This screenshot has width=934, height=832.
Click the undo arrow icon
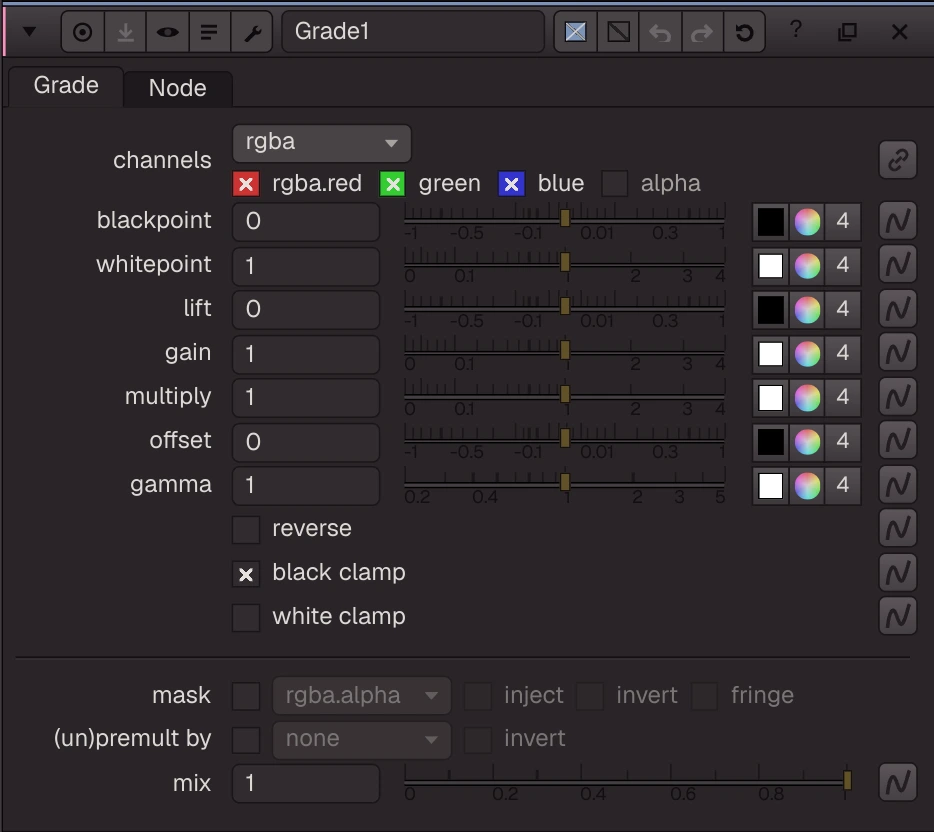(x=660, y=32)
